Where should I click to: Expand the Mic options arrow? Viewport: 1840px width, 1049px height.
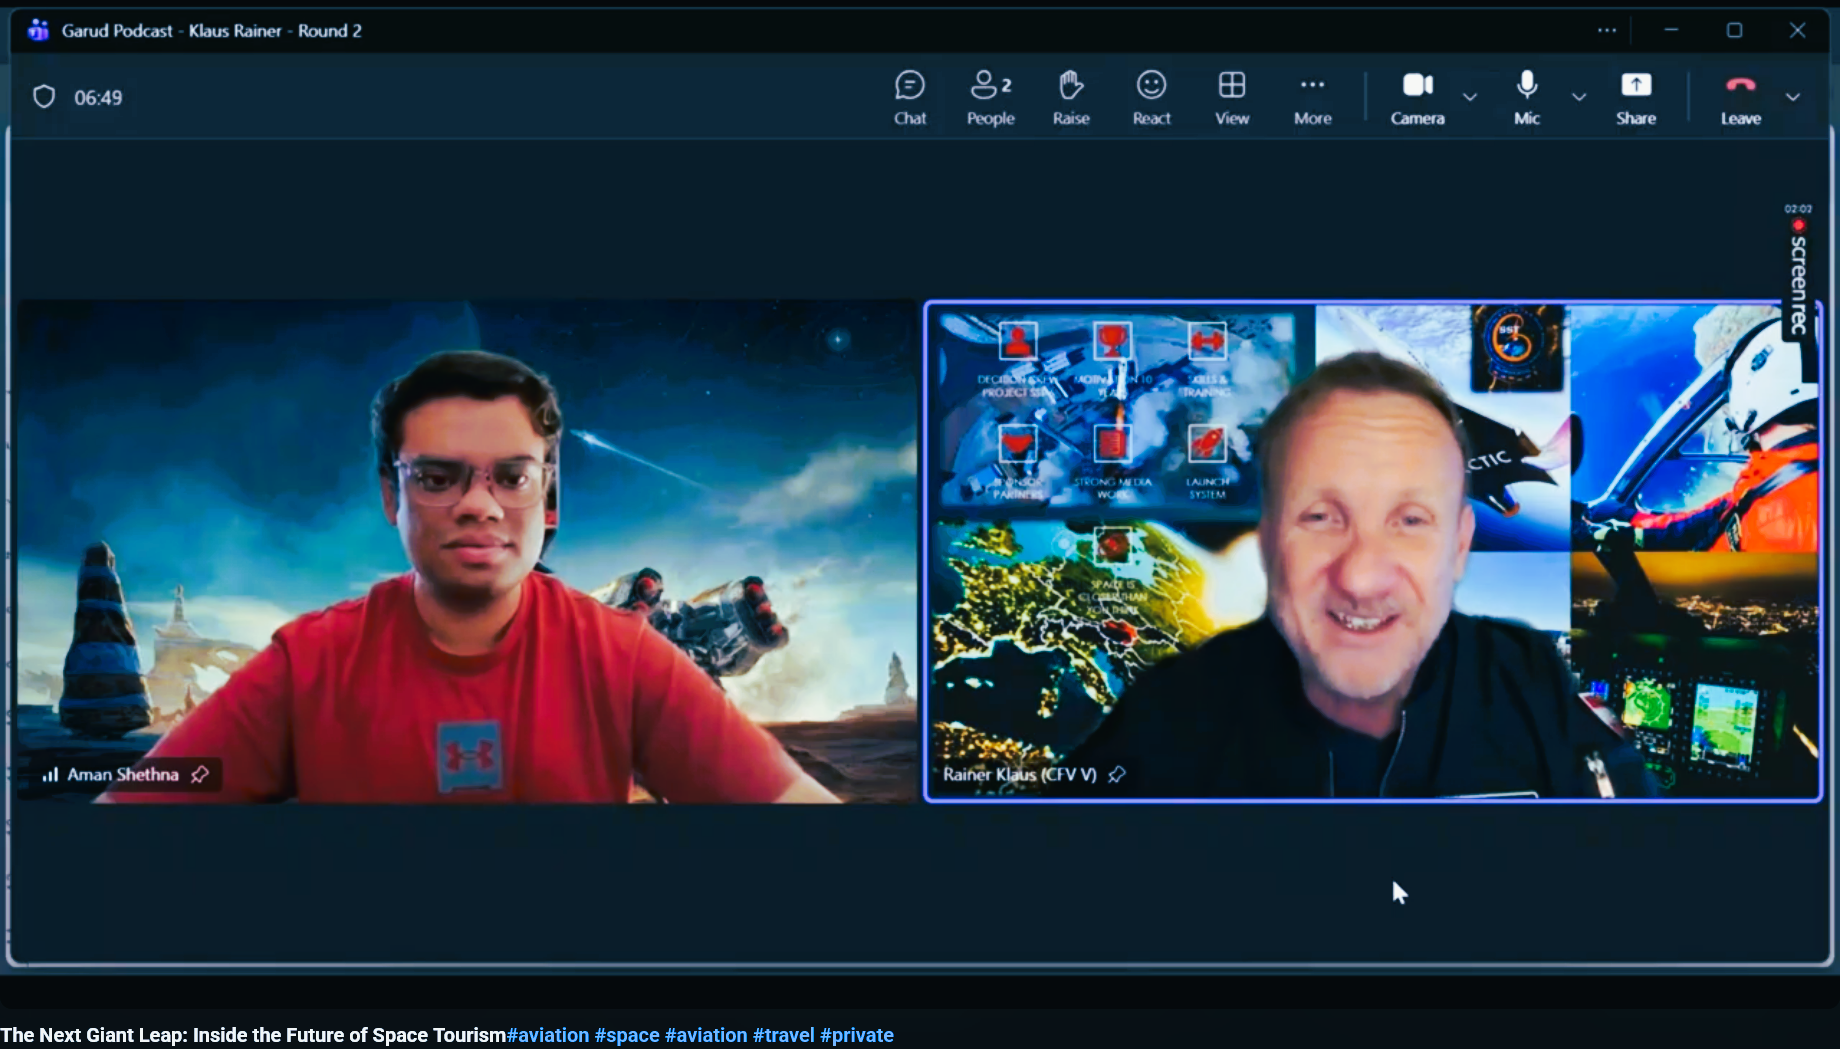(x=1578, y=97)
